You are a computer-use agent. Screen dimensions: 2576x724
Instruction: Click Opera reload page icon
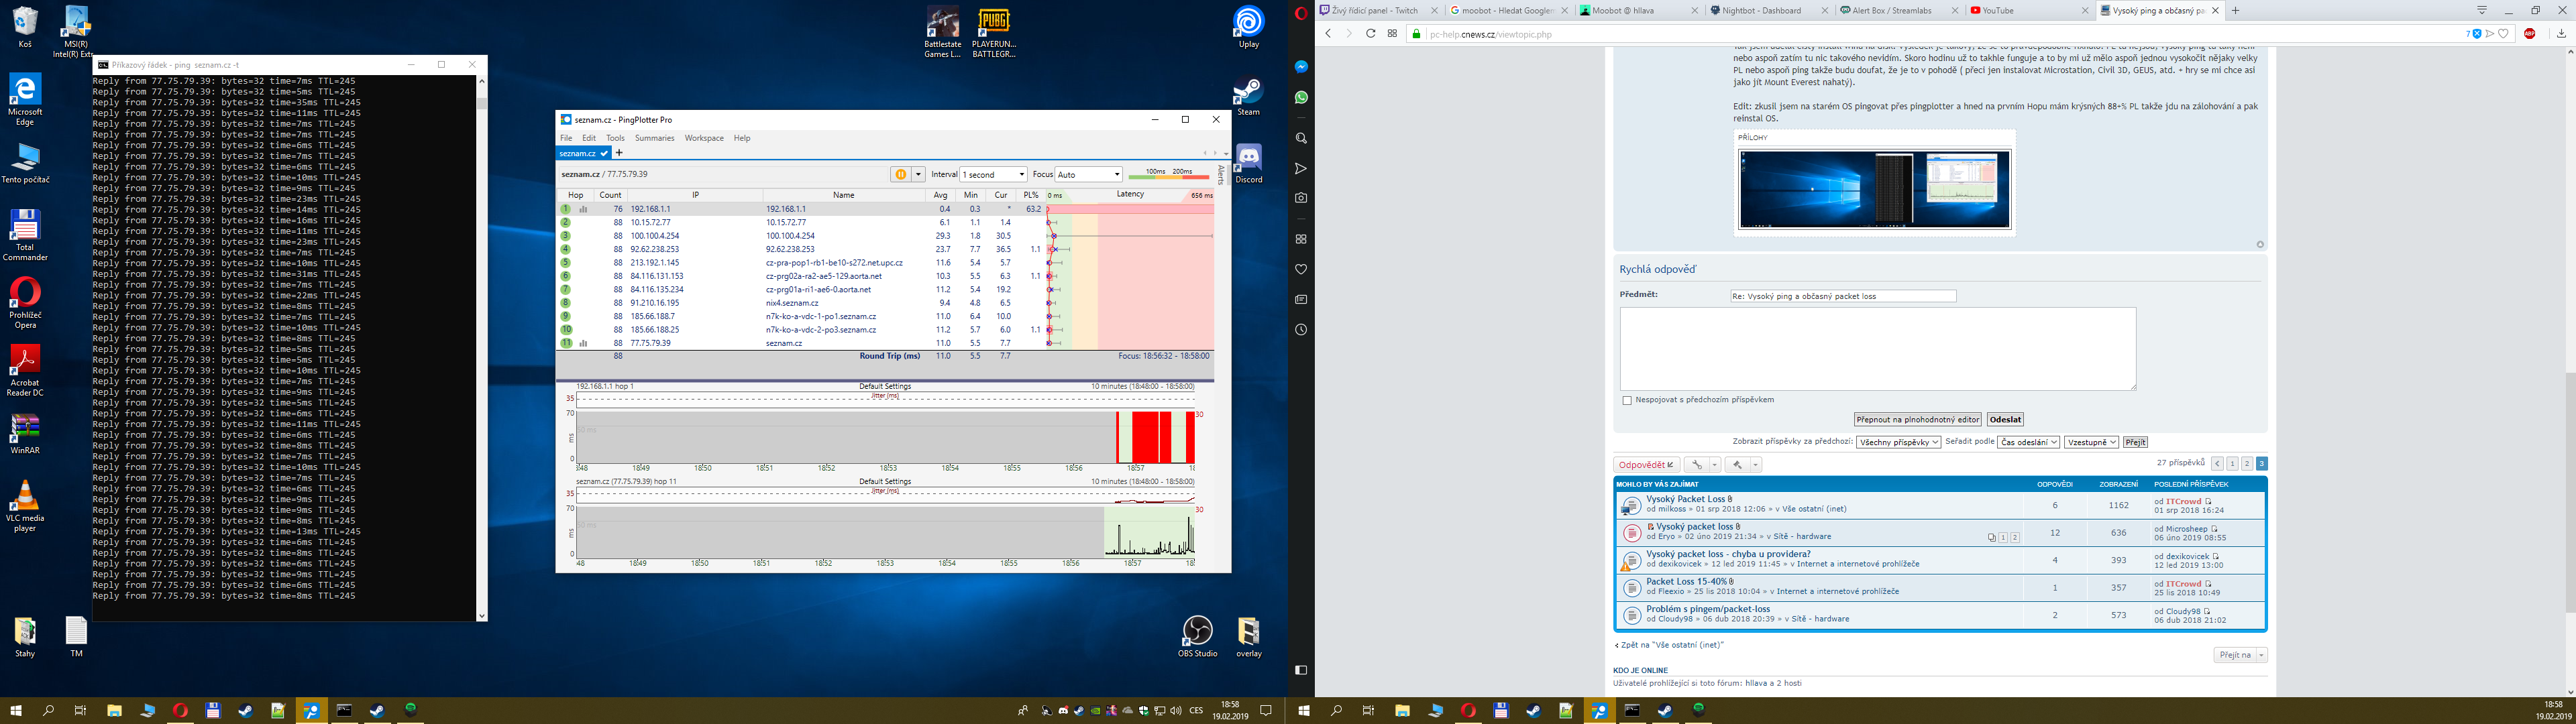(1370, 33)
